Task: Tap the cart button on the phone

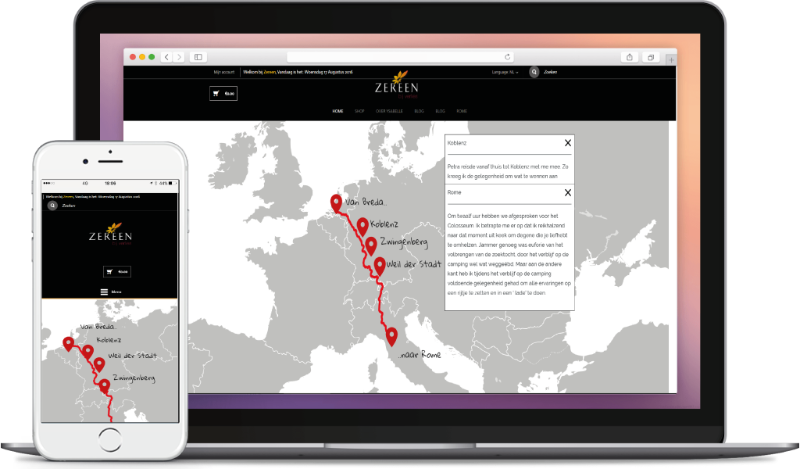Action: click(116, 271)
